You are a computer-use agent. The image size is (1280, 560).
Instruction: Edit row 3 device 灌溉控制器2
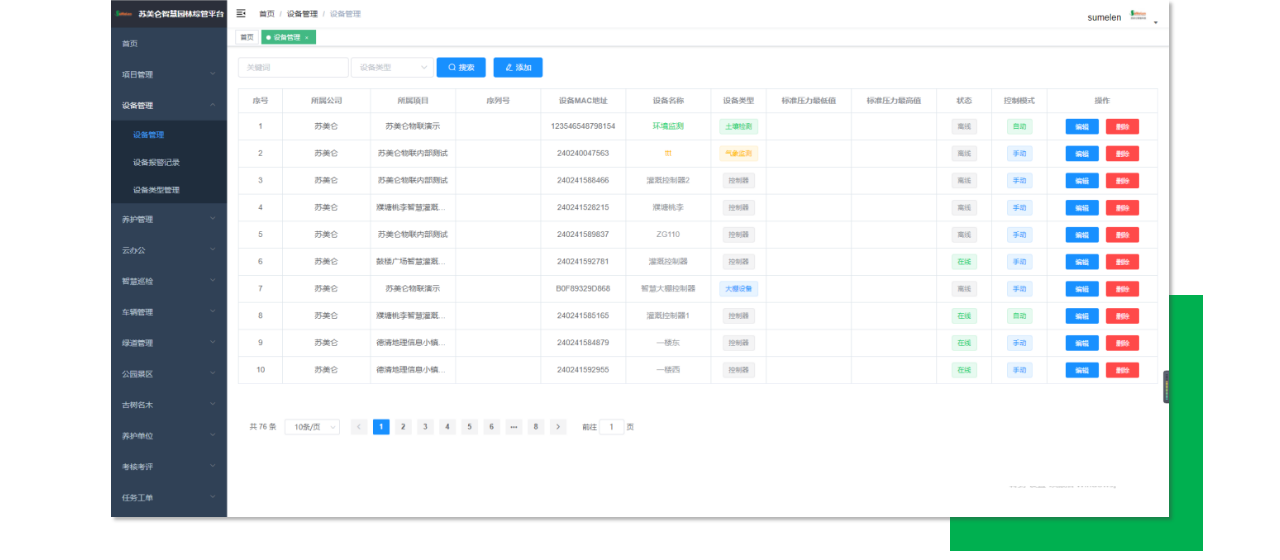[1082, 181]
